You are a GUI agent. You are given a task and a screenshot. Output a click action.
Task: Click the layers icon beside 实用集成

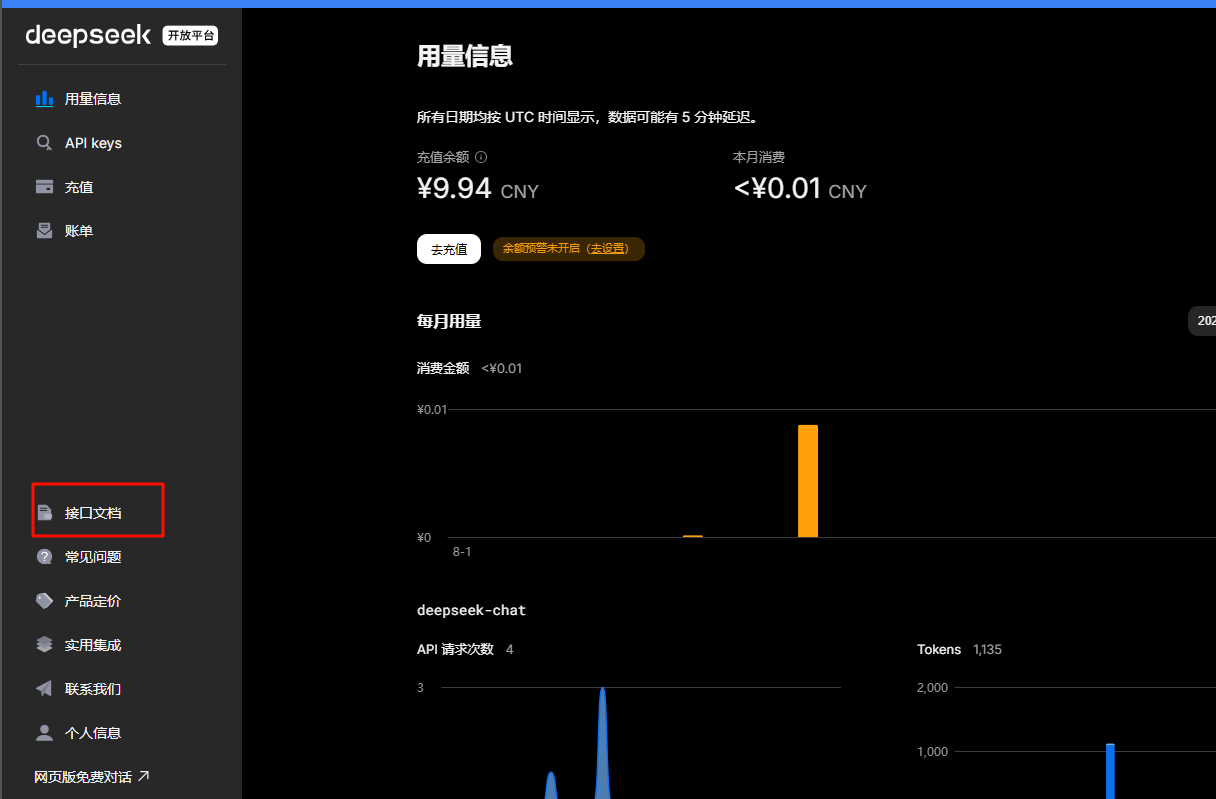(44, 645)
